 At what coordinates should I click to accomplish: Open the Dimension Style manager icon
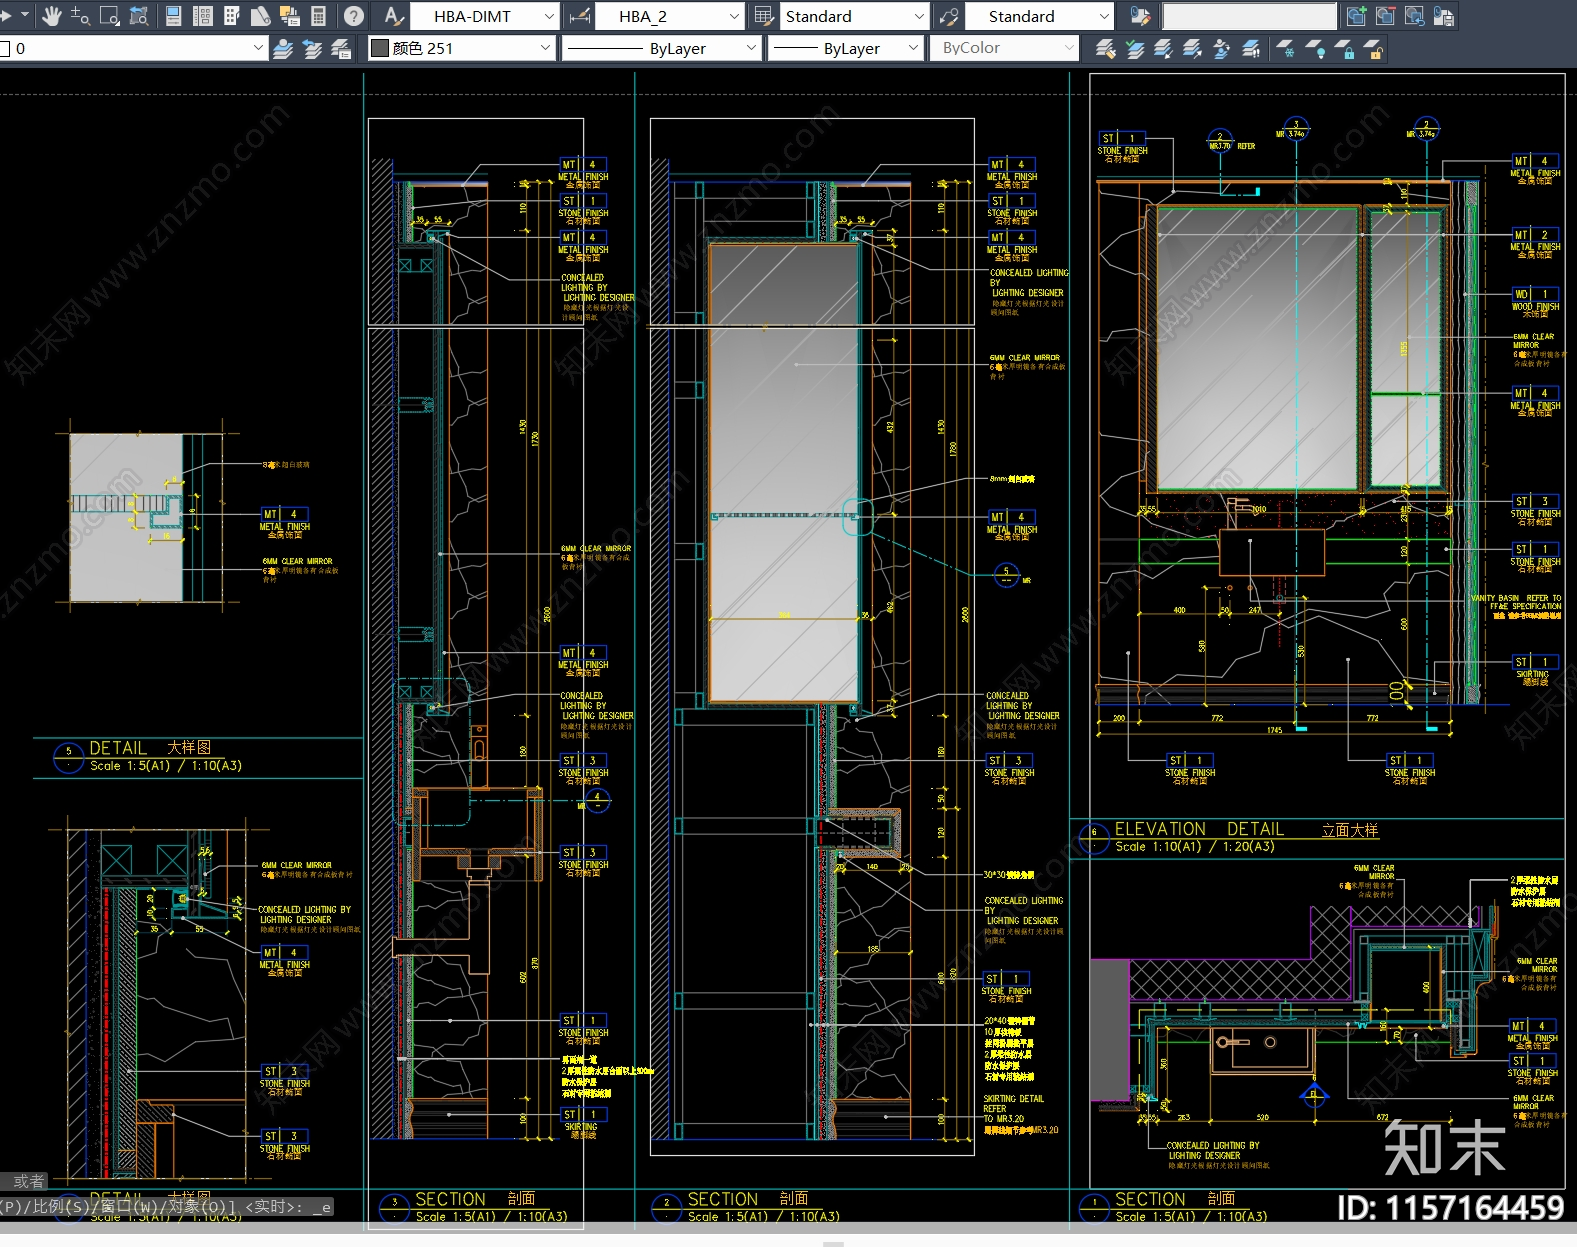578,16
